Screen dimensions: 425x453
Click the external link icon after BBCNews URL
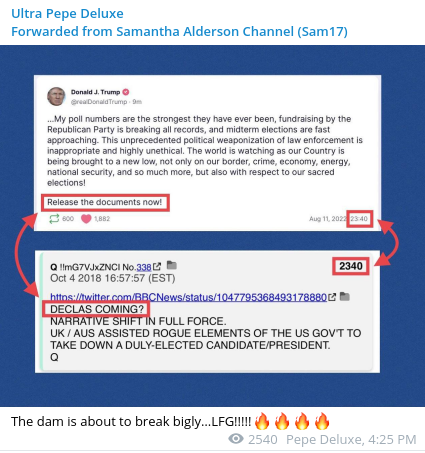(332, 297)
